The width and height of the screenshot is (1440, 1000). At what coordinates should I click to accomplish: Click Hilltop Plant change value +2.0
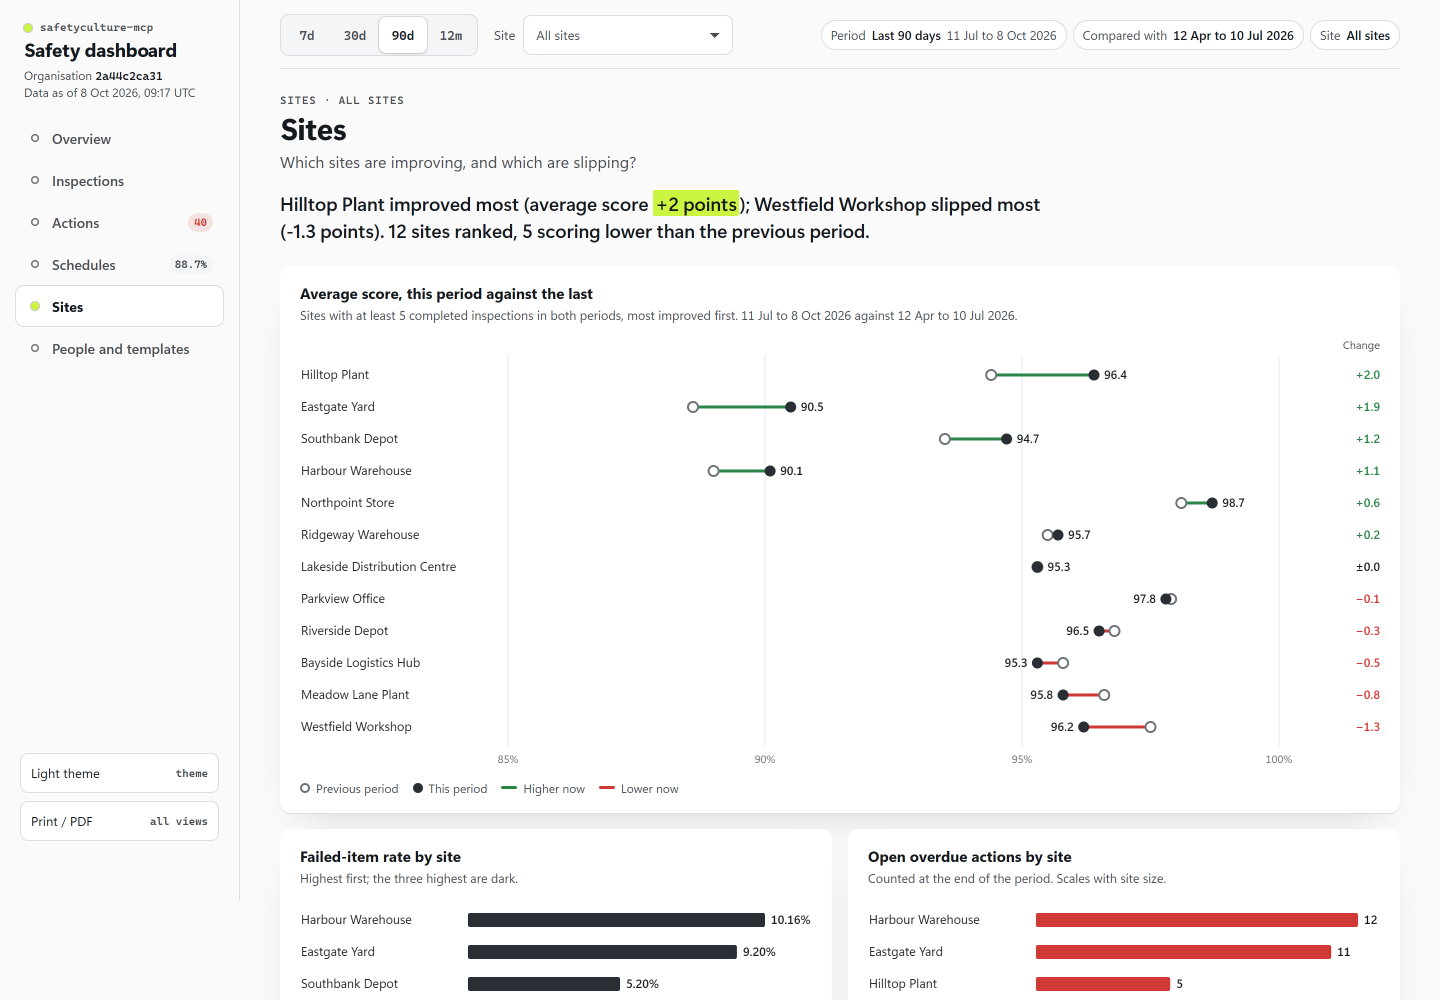point(1367,375)
